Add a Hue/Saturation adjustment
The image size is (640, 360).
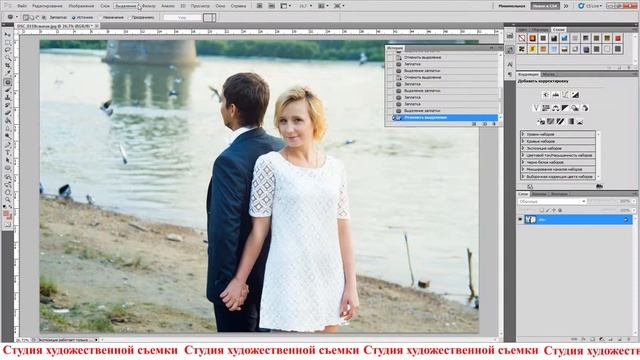[546, 108]
